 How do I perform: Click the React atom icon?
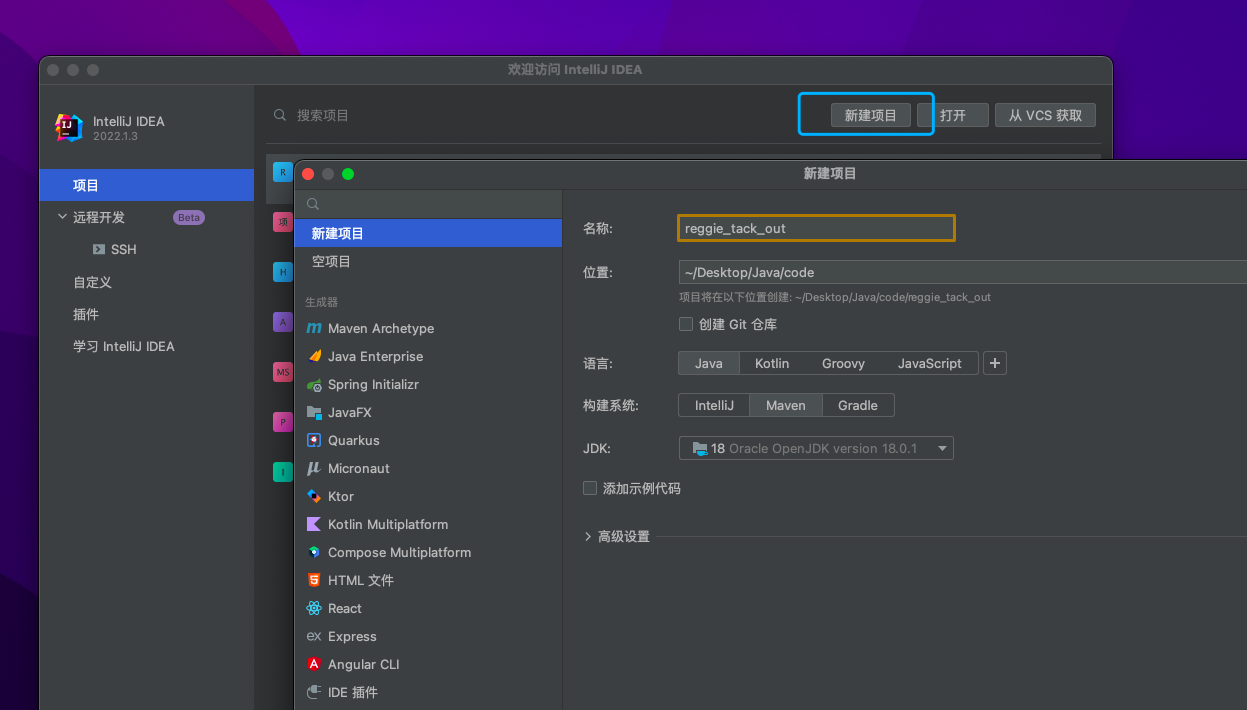coord(314,608)
